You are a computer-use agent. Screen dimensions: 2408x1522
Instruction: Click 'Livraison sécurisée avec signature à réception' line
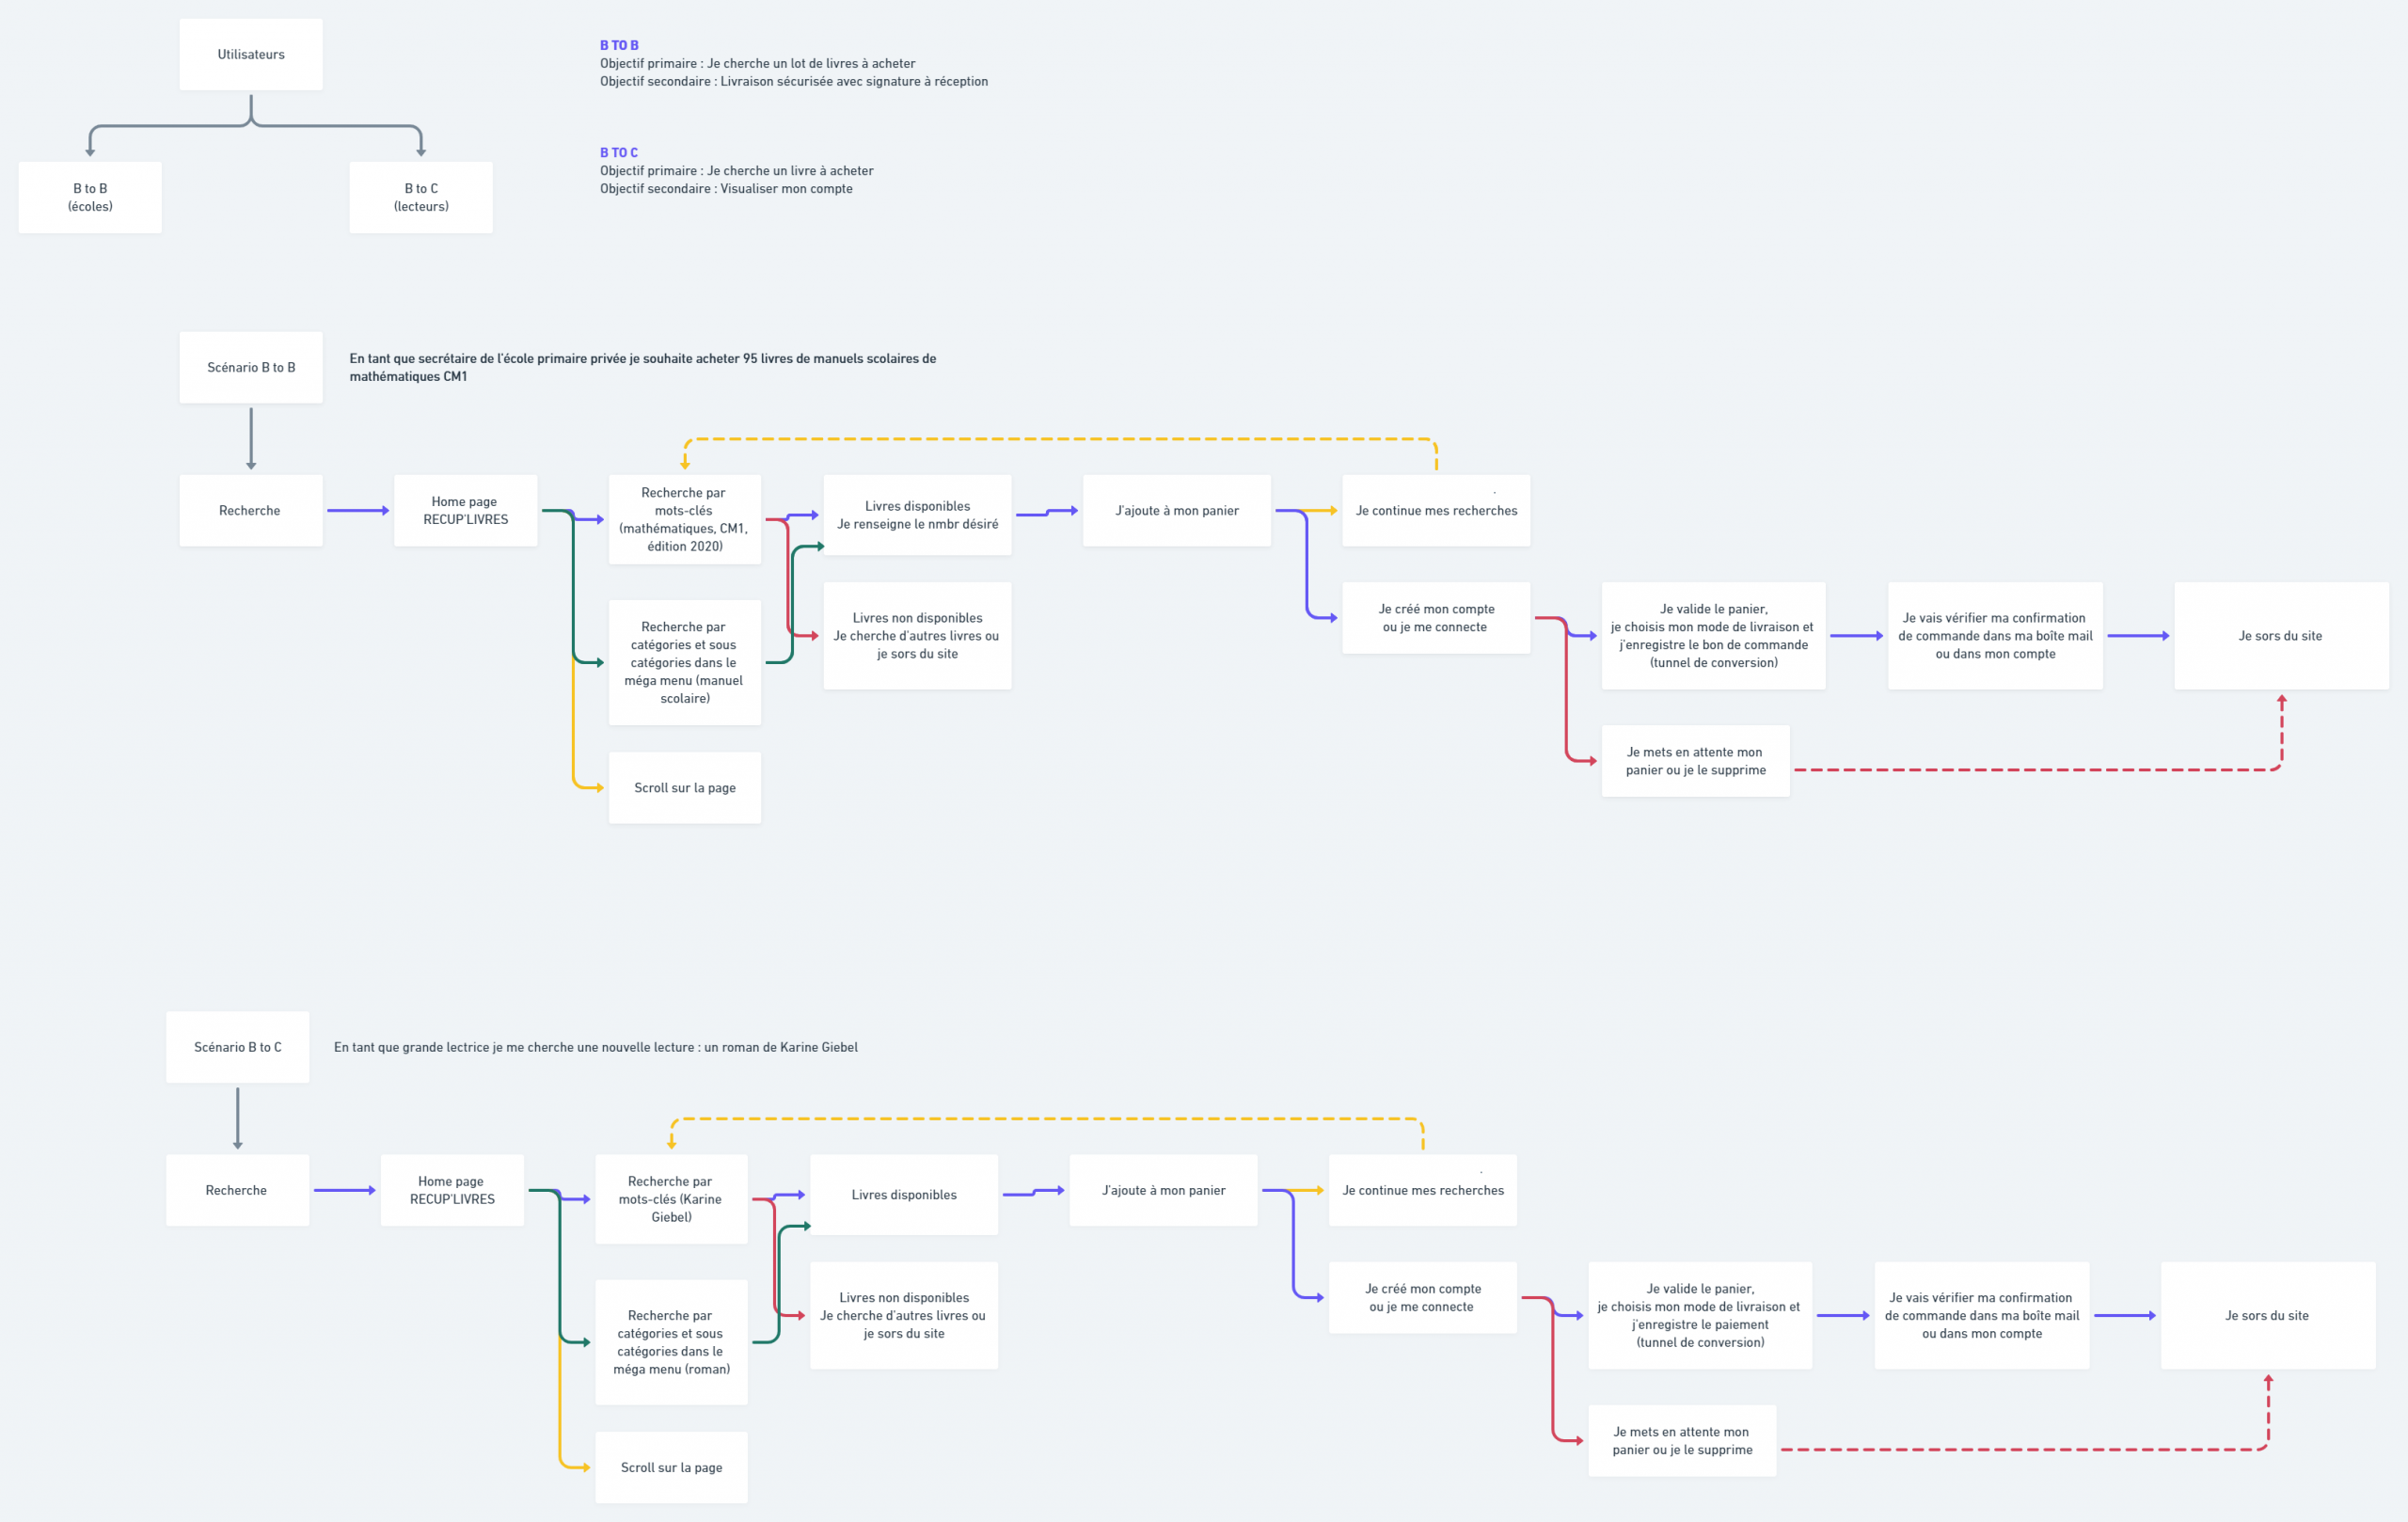794,81
